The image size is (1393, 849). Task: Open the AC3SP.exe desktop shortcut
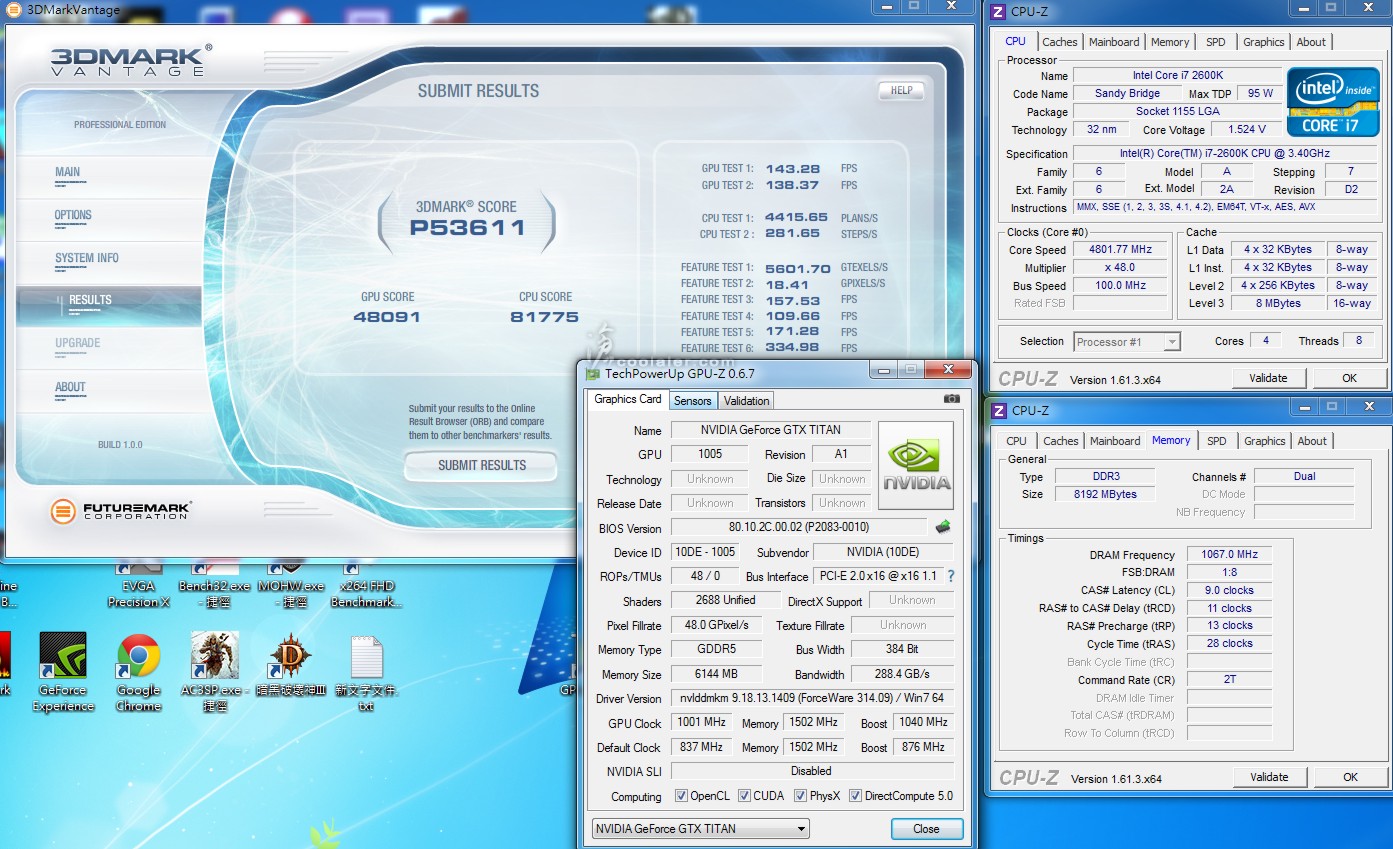tap(215, 672)
